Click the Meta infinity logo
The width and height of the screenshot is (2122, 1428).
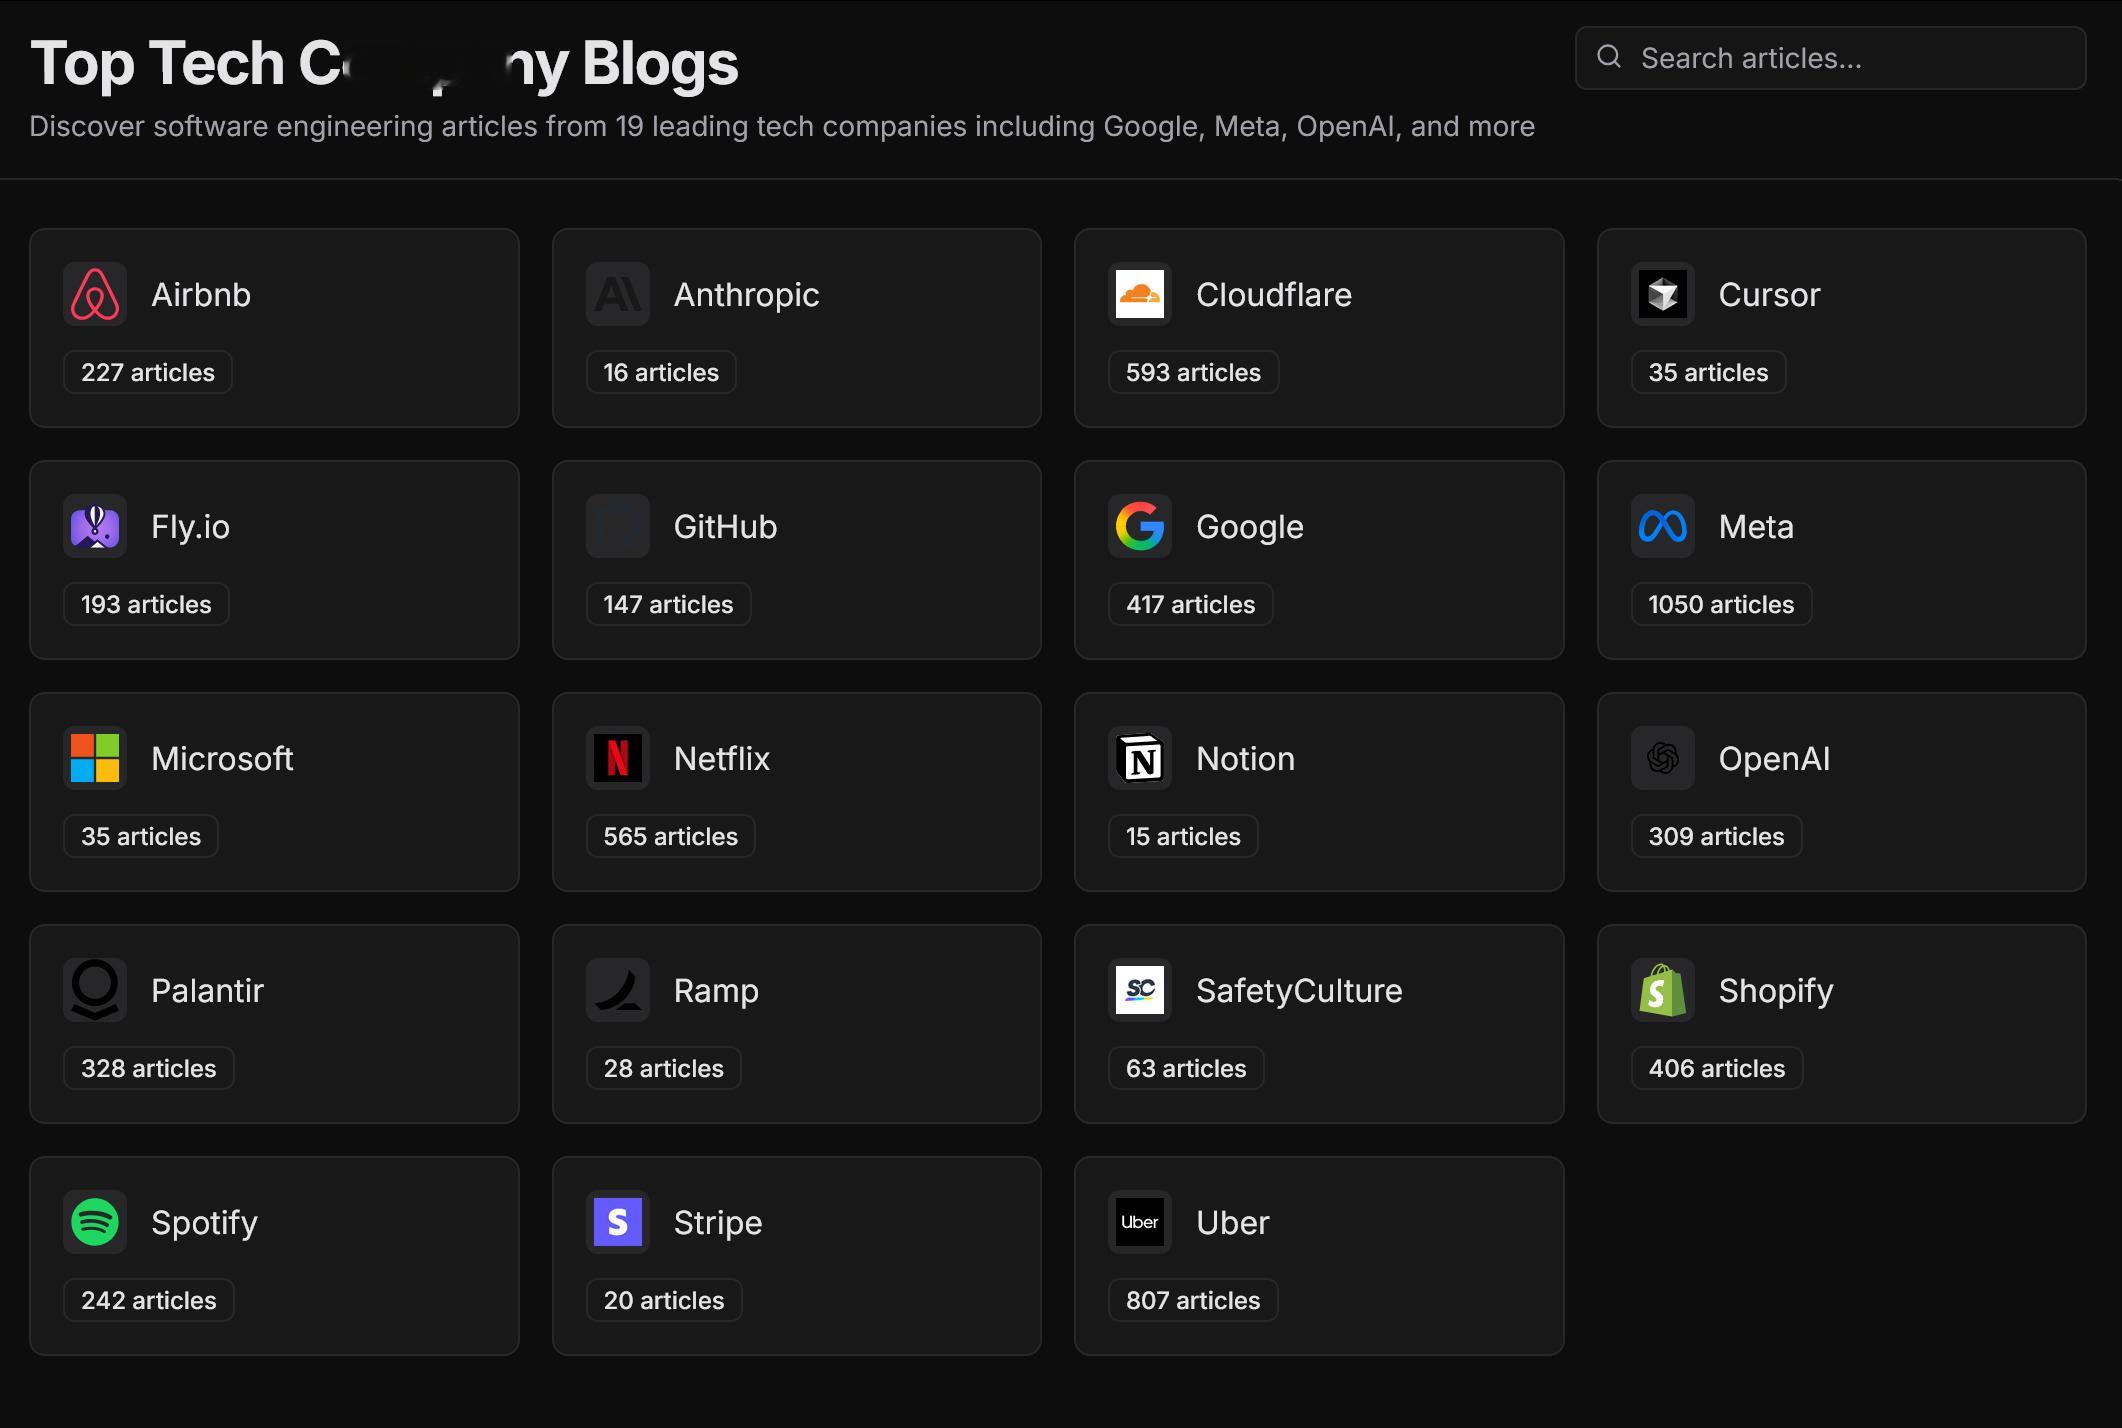coord(1662,527)
